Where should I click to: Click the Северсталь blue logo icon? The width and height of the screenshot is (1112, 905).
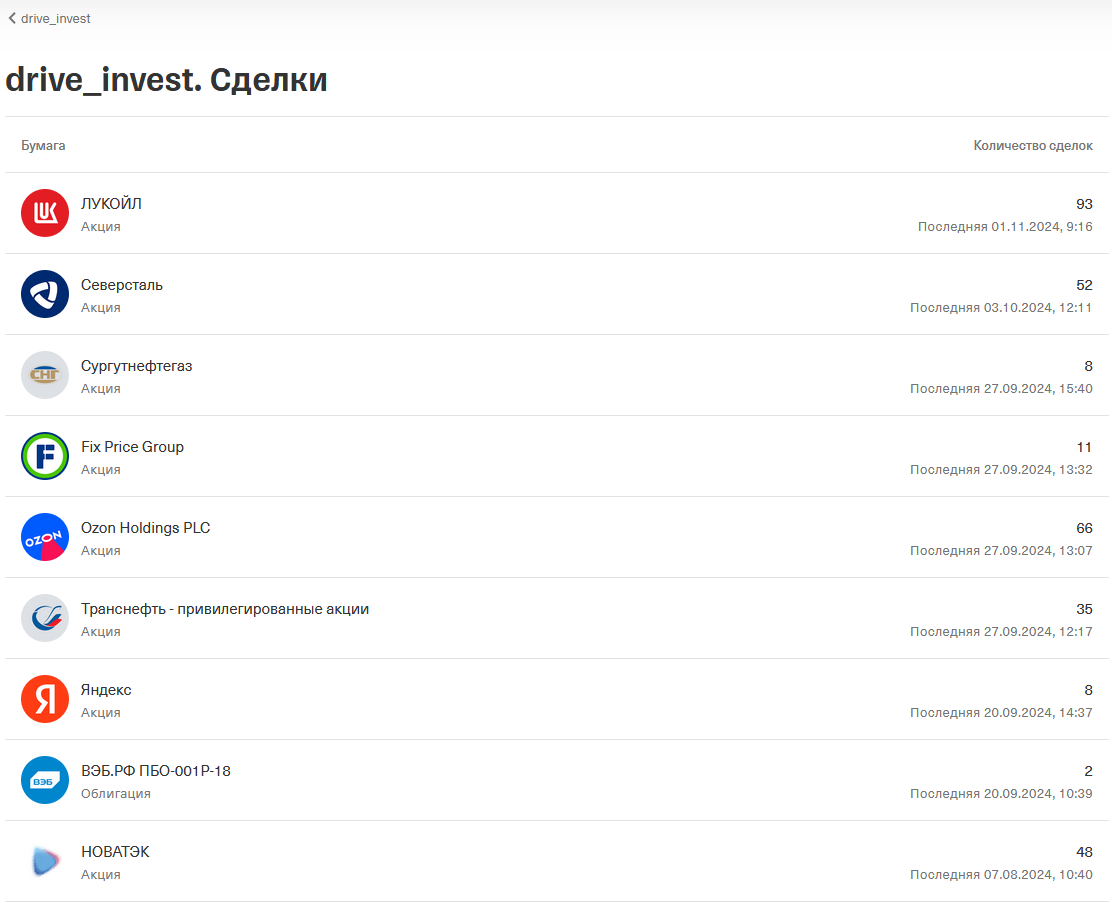45,294
